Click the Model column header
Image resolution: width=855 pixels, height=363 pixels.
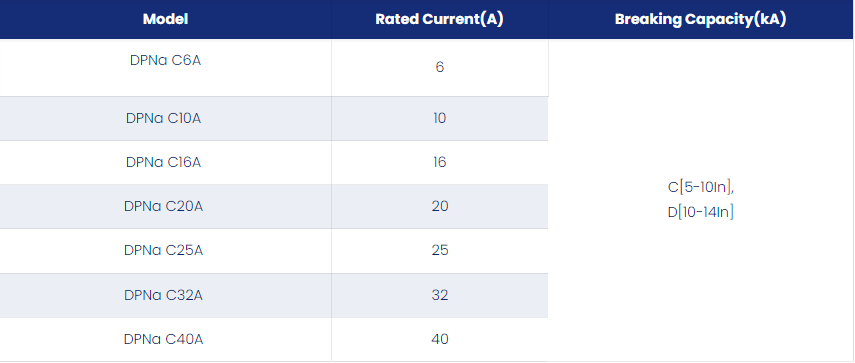click(x=165, y=20)
